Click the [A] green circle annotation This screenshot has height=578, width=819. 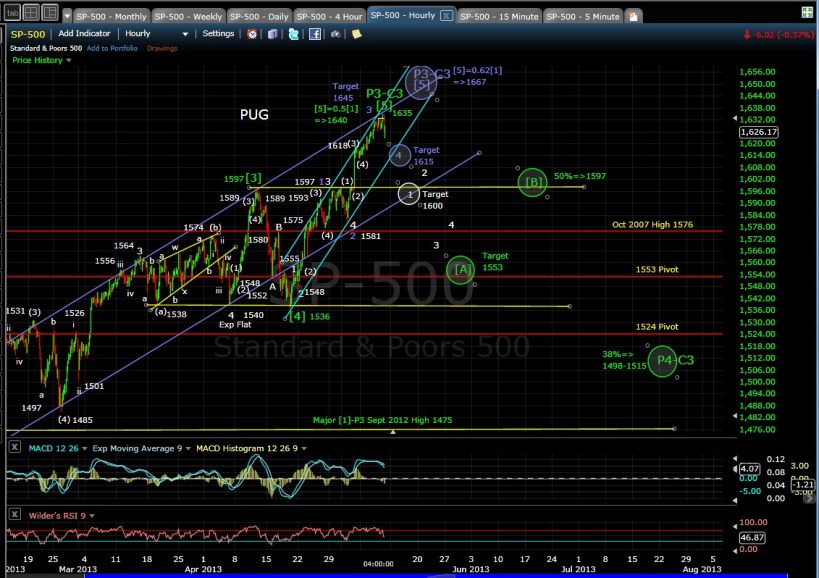[461, 269]
